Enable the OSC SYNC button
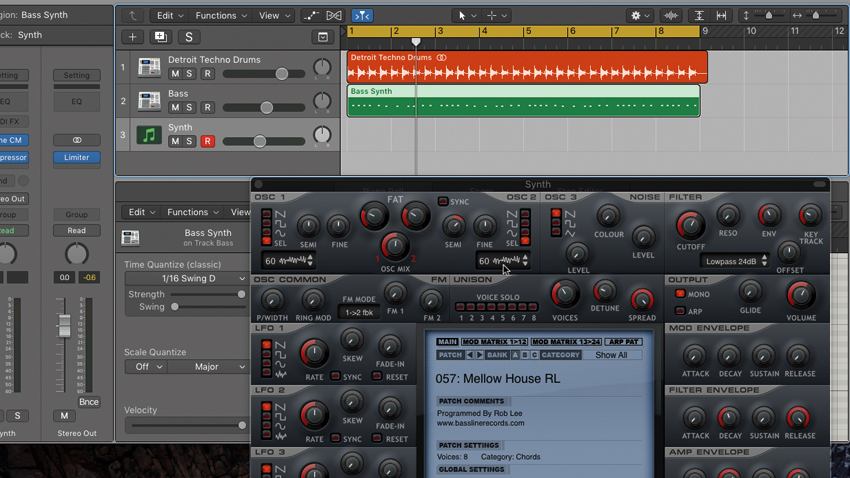This screenshot has width=850, height=478. coord(443,201)
